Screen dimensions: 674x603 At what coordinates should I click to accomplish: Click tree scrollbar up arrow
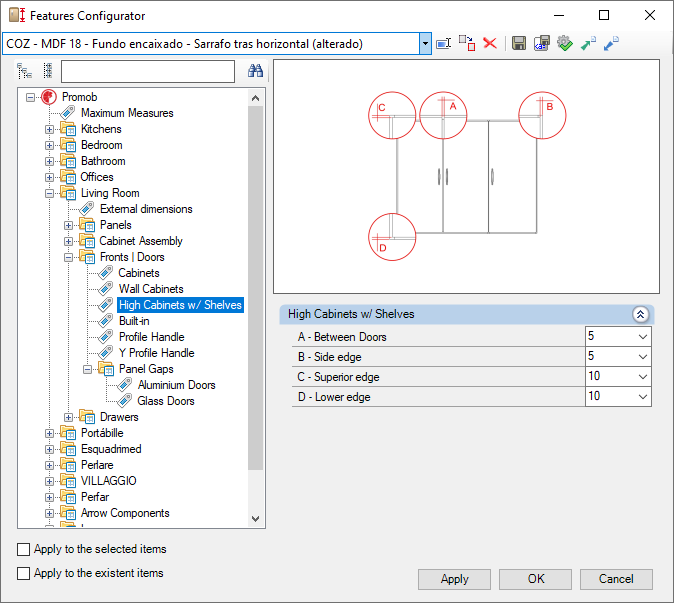[x=255, y=98]
